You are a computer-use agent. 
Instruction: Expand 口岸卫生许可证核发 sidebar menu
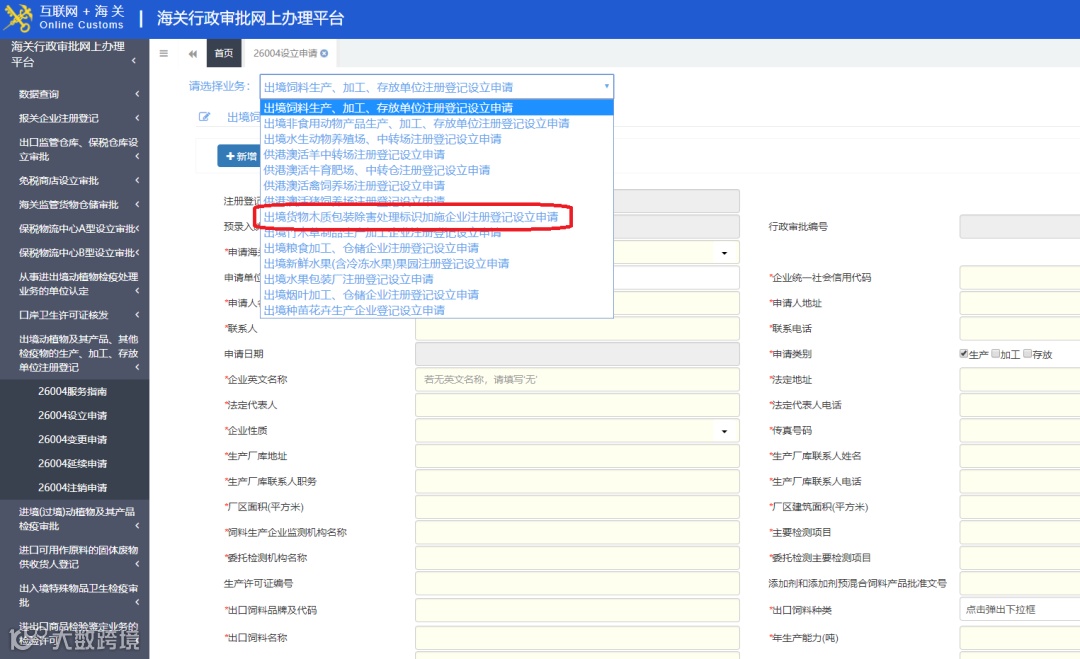click(x=74, y=315)
